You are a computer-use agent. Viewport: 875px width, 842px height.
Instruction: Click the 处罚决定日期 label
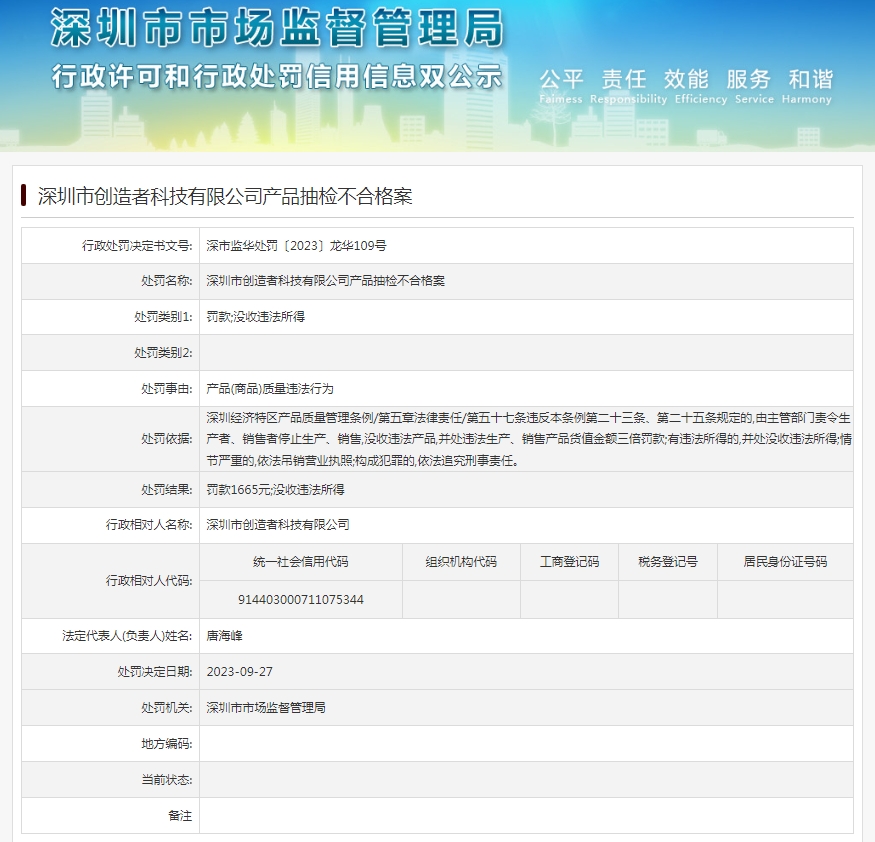tap(155, 672)
